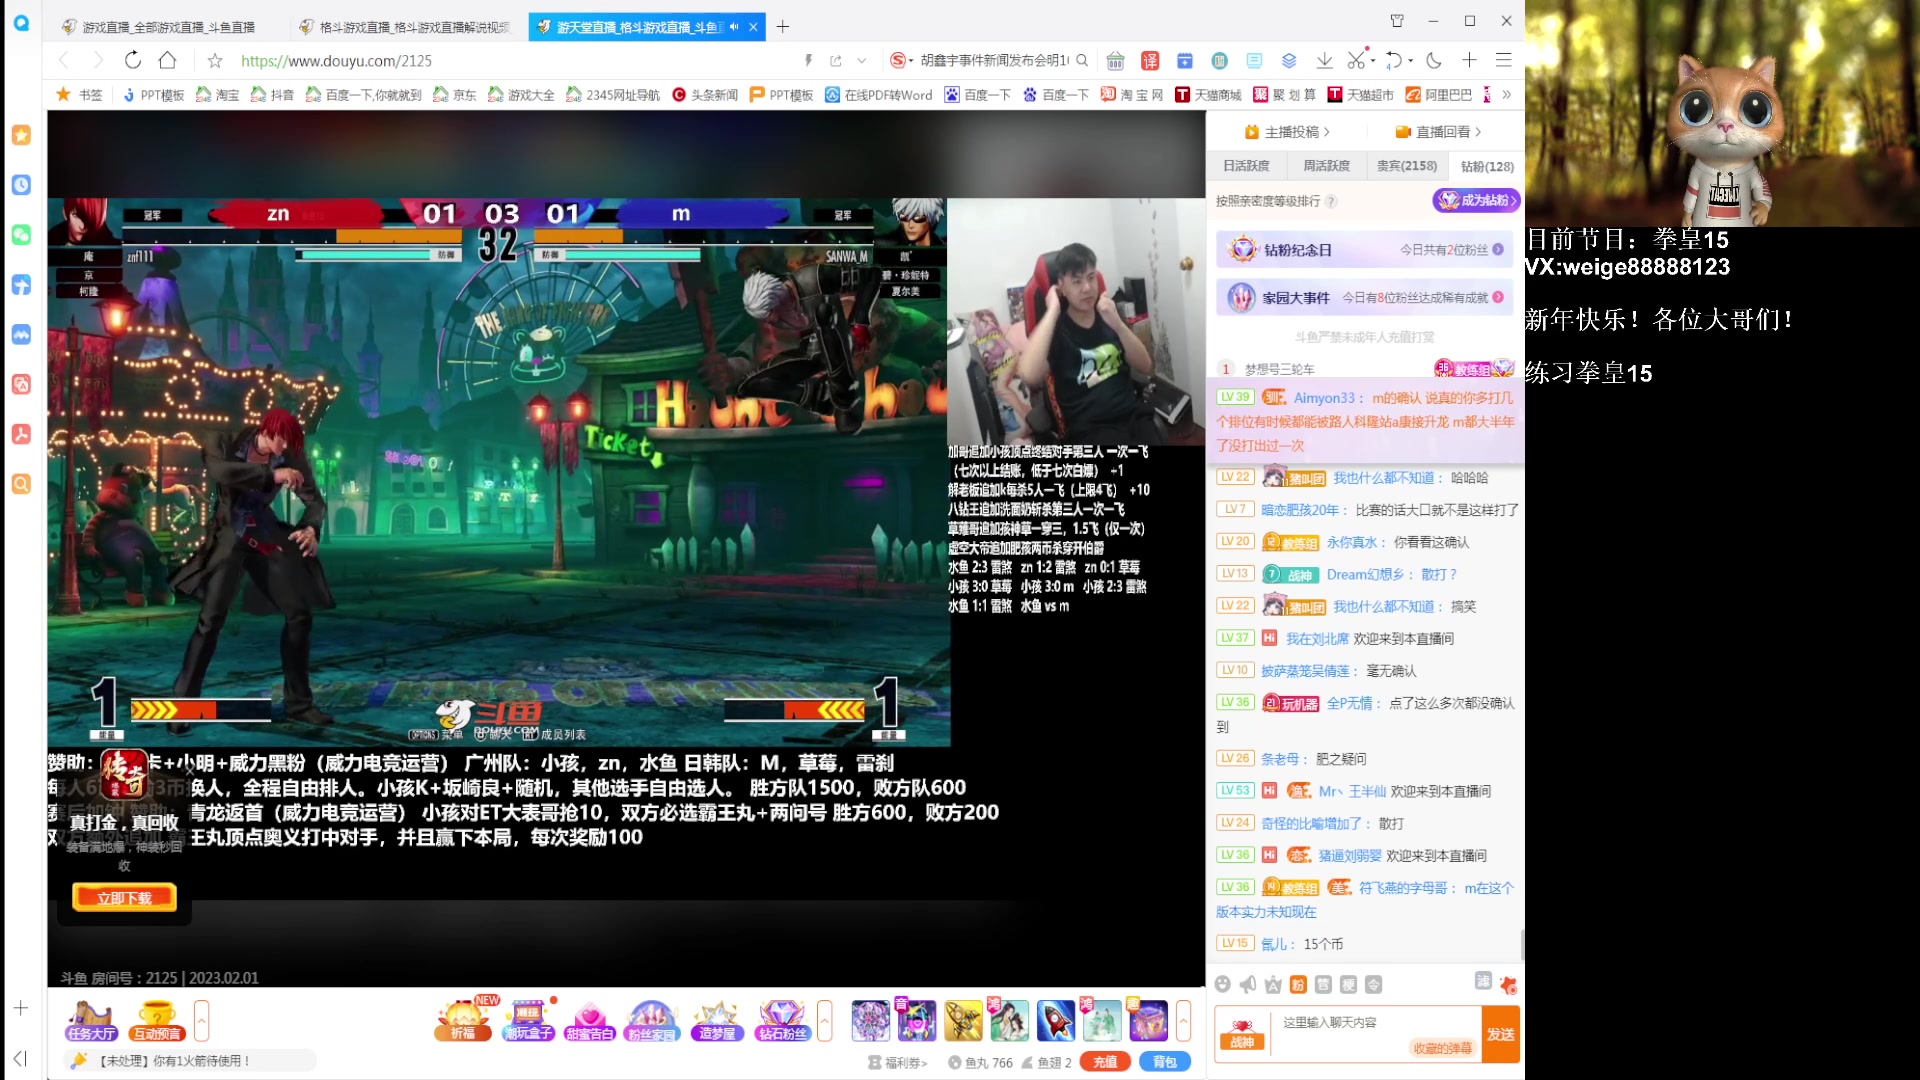Open the 淘宝 bookmark
1920x1080 pixels.
218,95
